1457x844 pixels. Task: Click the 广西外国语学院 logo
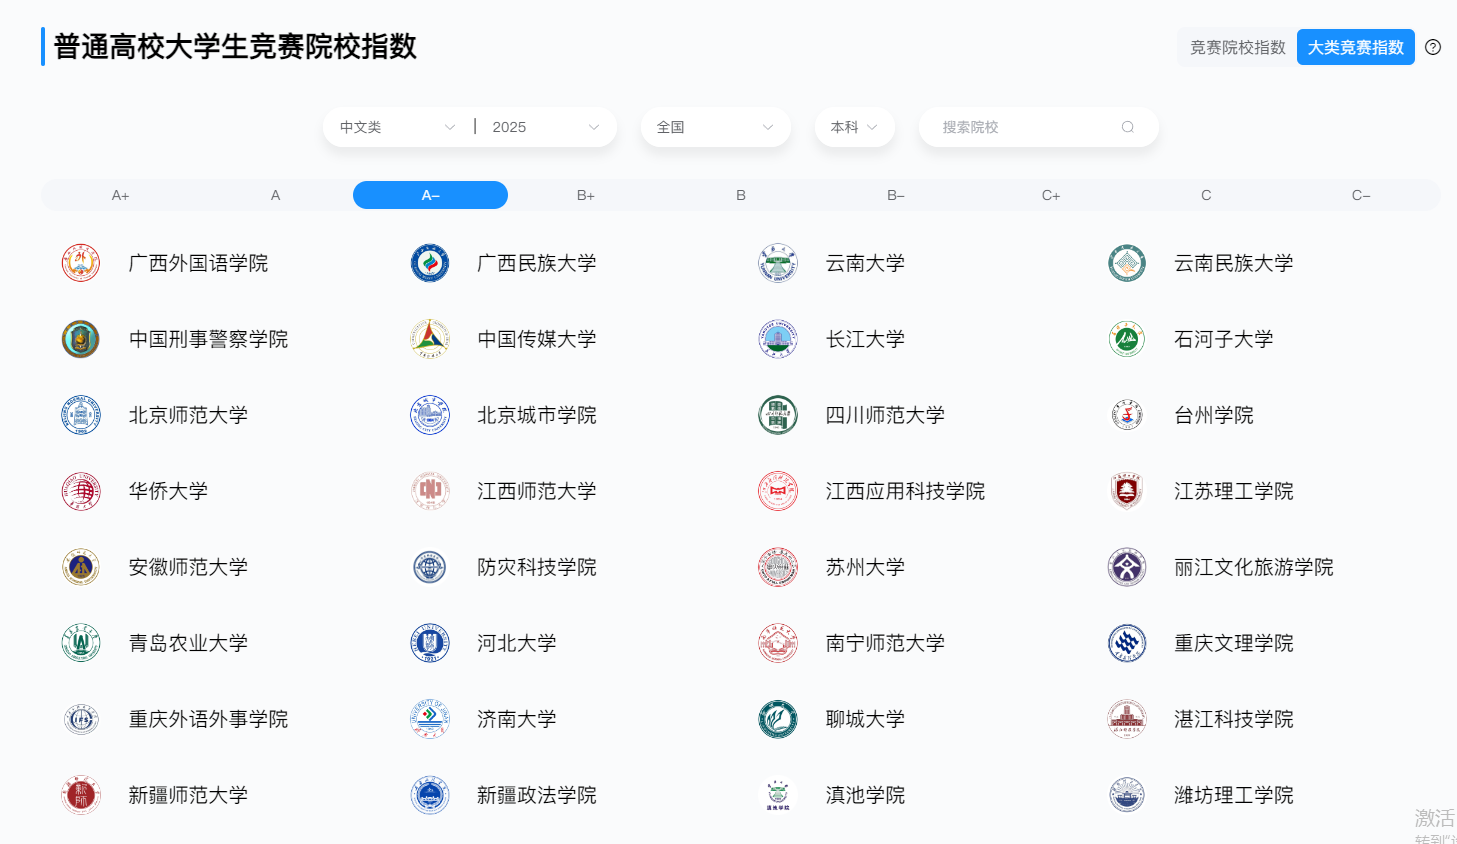pos(81,263)
